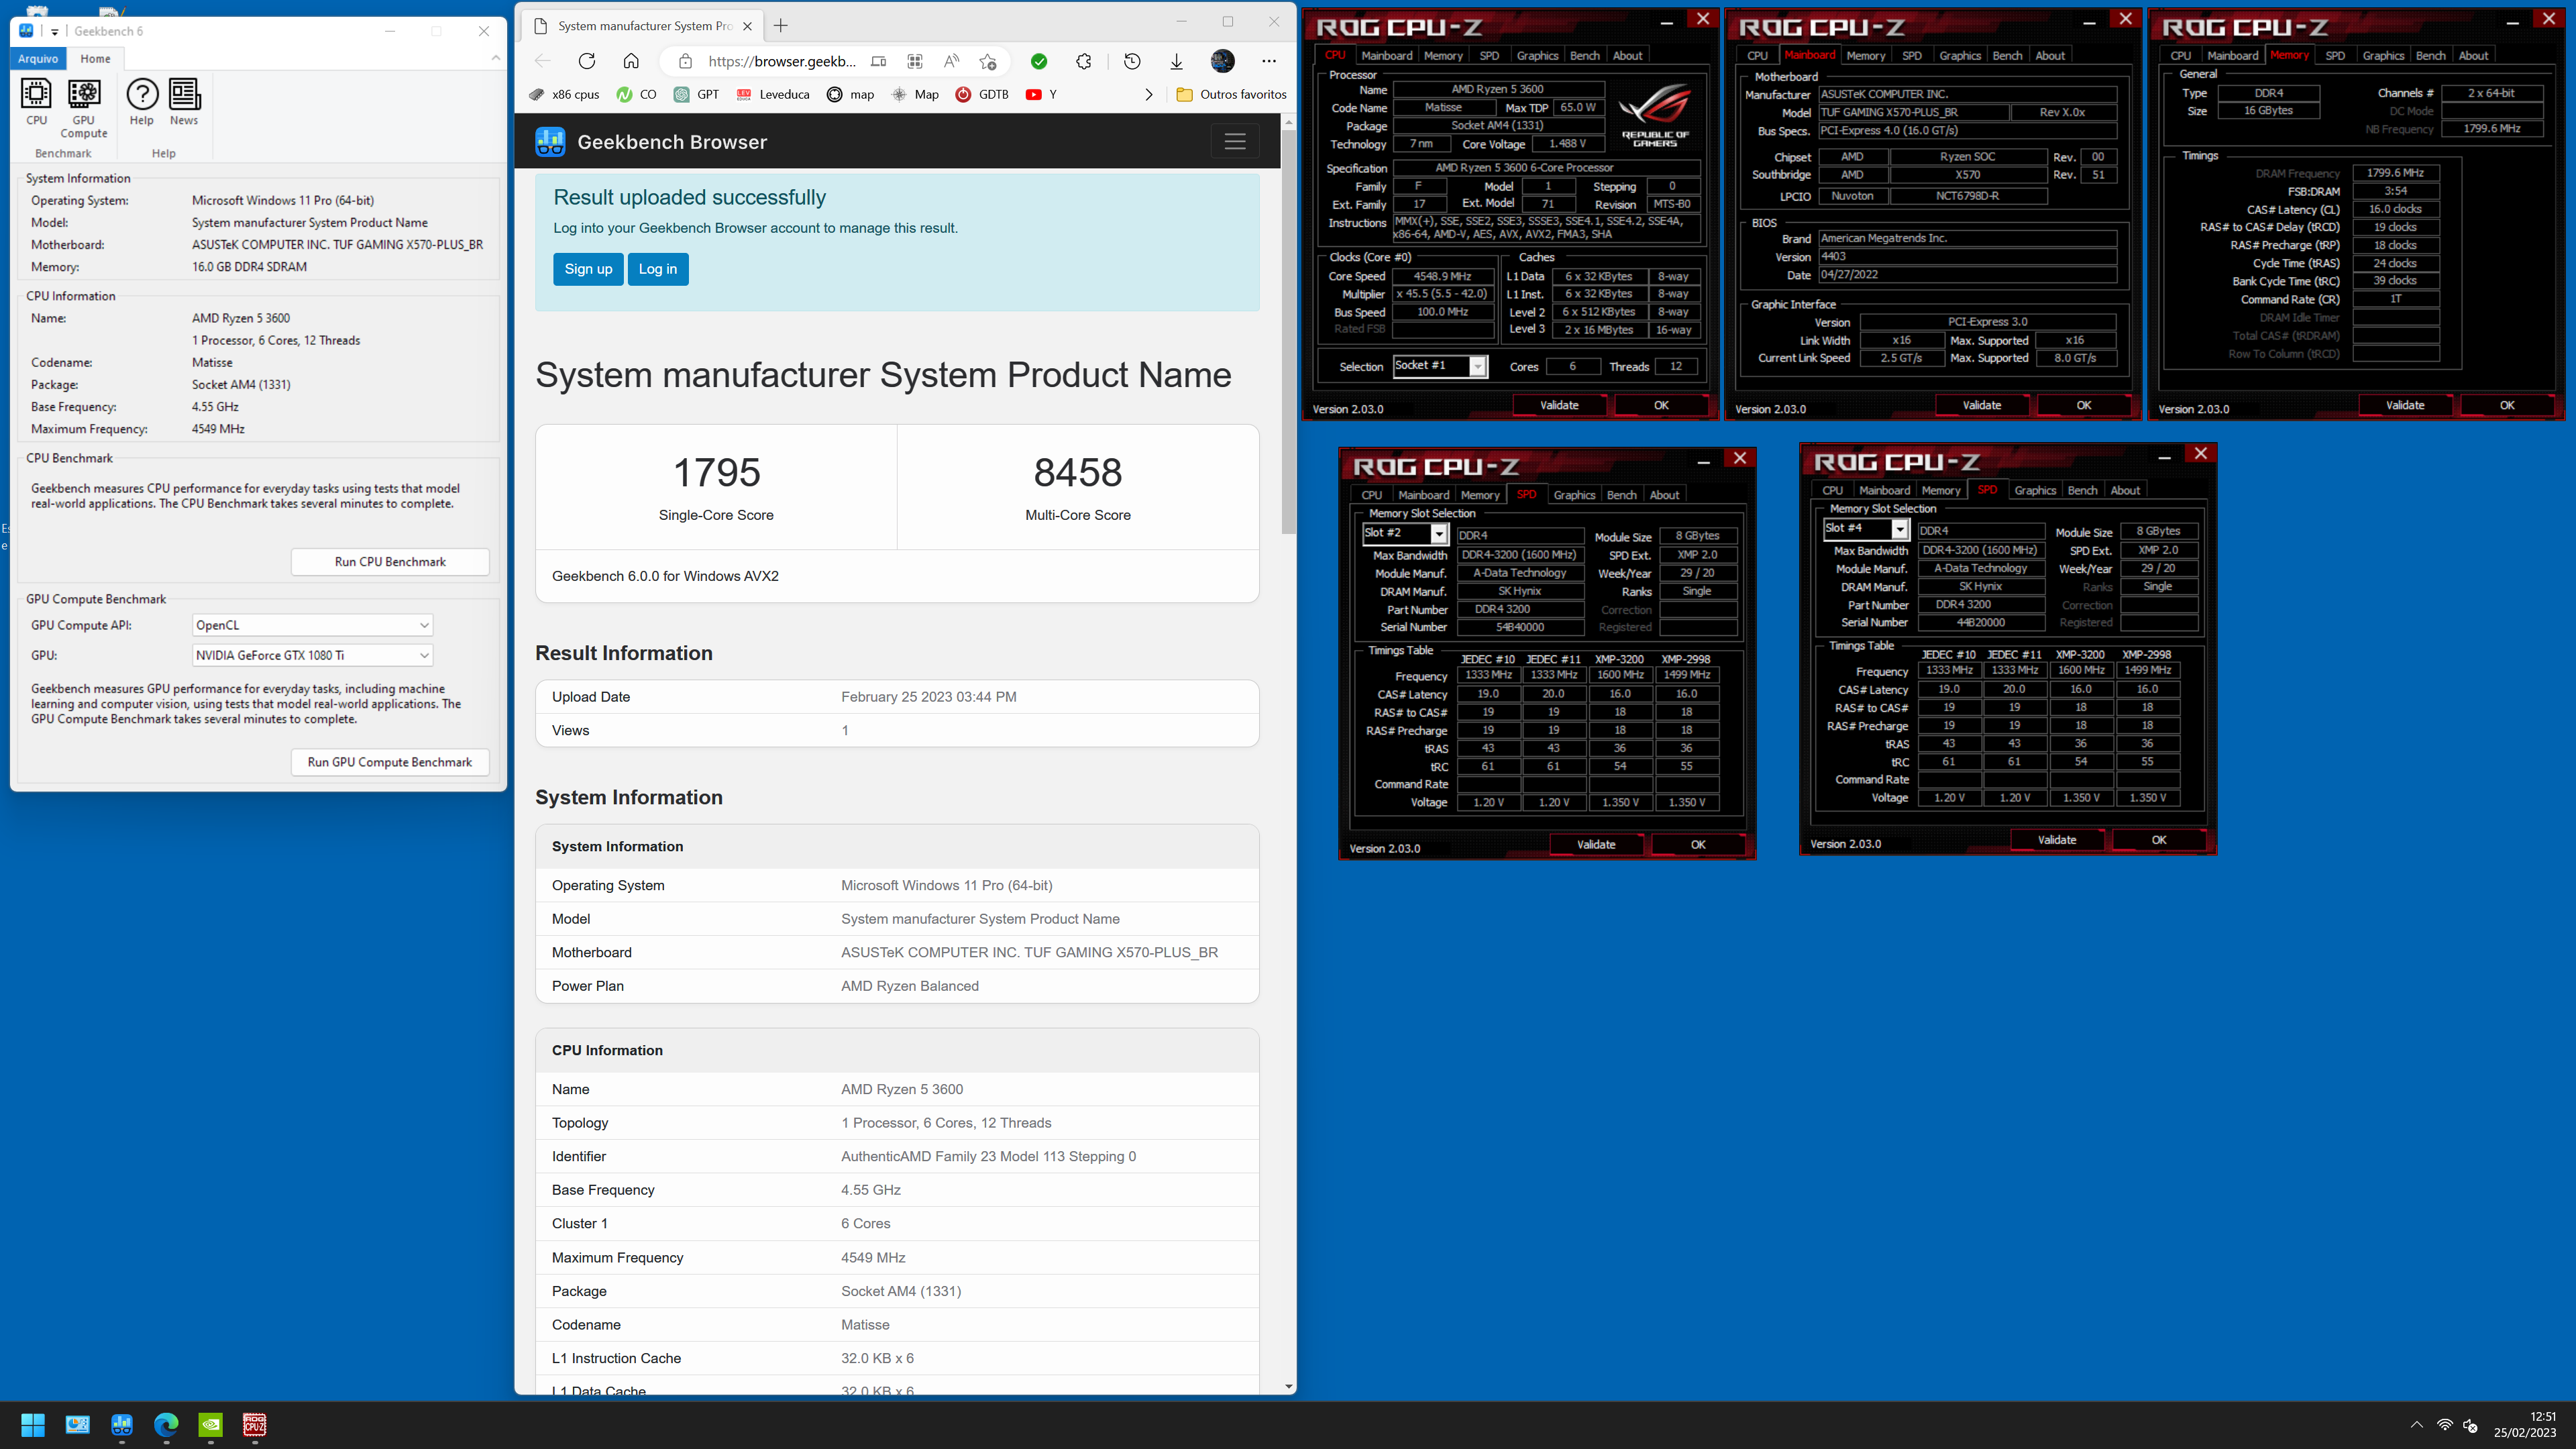The height and width of the screenshot is (1449, 2576).
Task: Open Slot #2 dropdown in SPD CPU-Z window
Action: (x=1405, y=534)
